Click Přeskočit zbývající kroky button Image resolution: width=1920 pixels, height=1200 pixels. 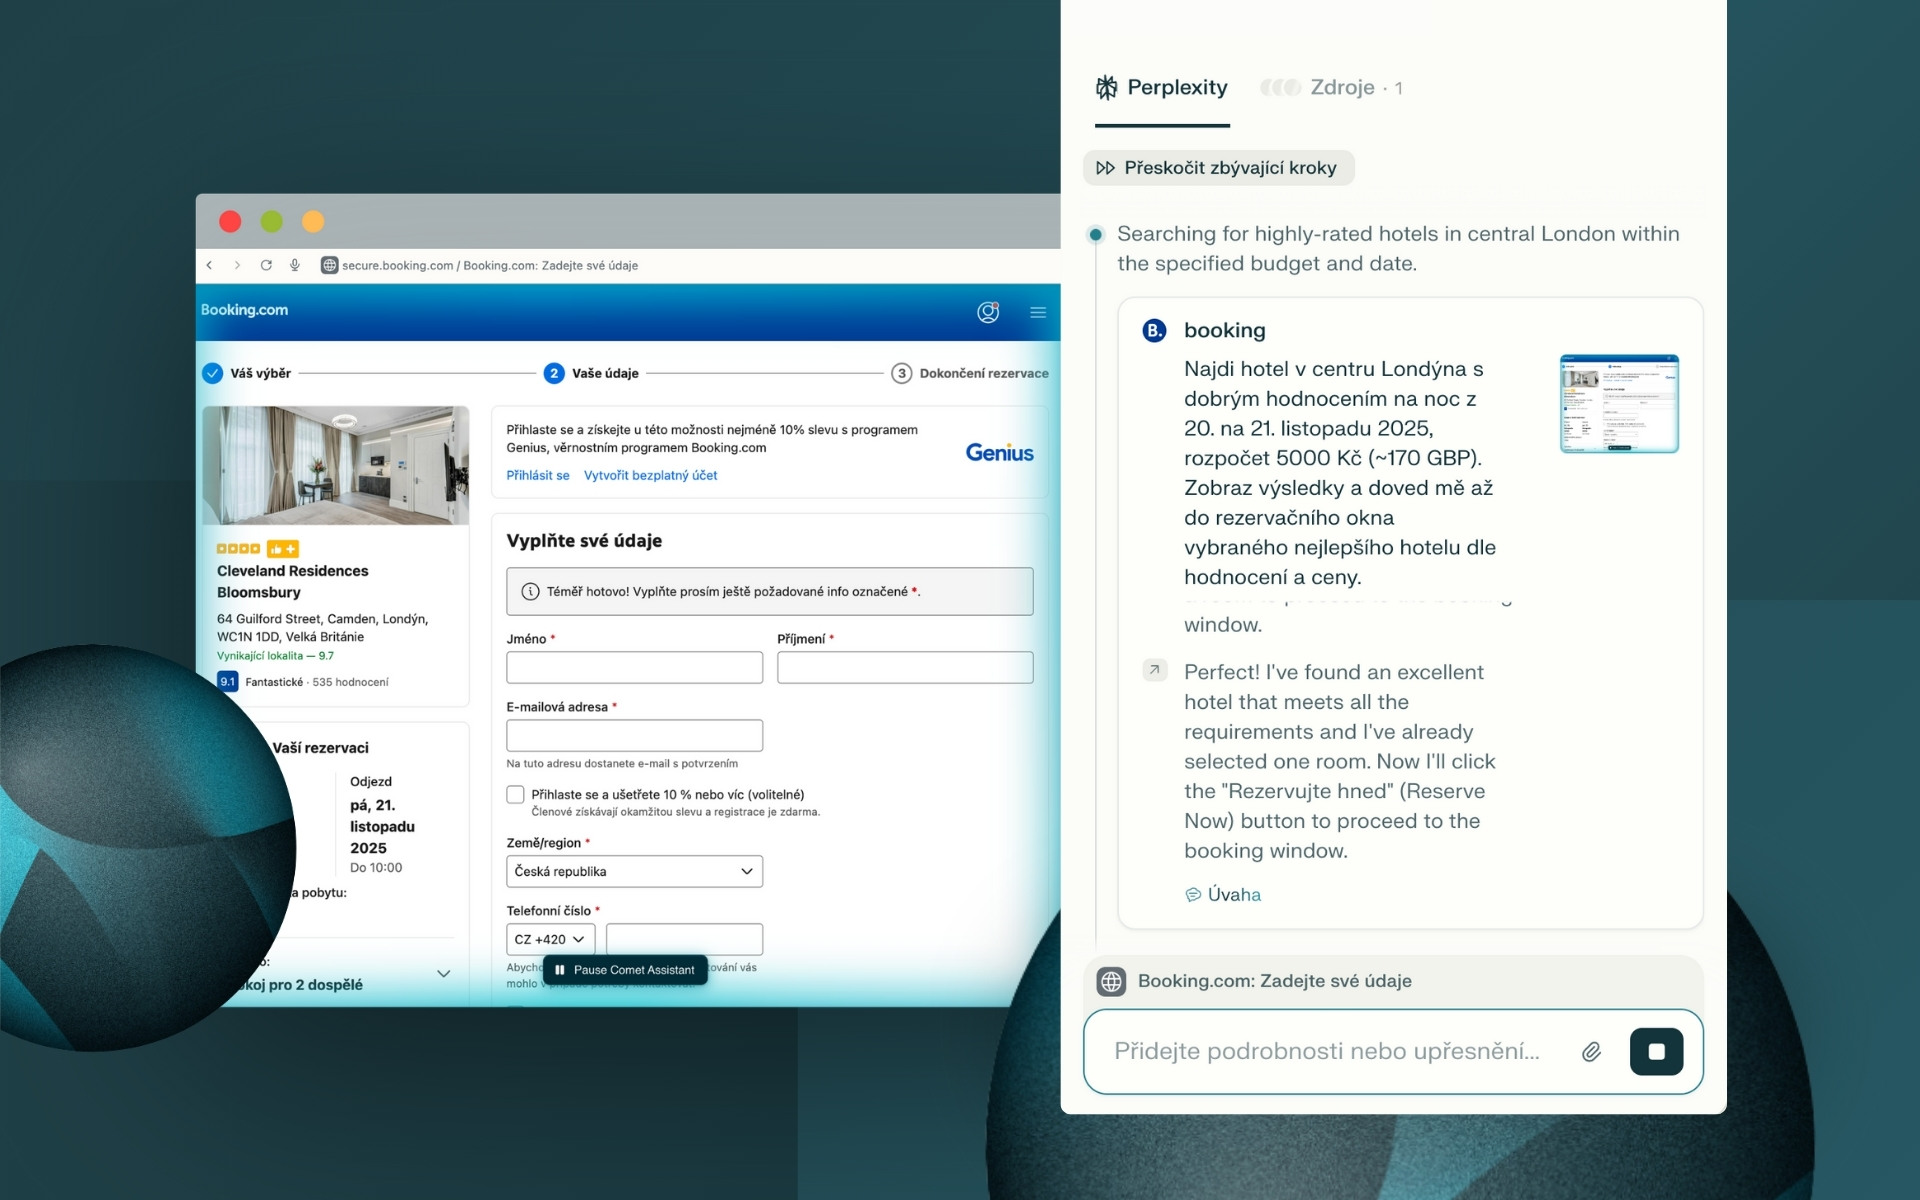[x=1218, y=168]
